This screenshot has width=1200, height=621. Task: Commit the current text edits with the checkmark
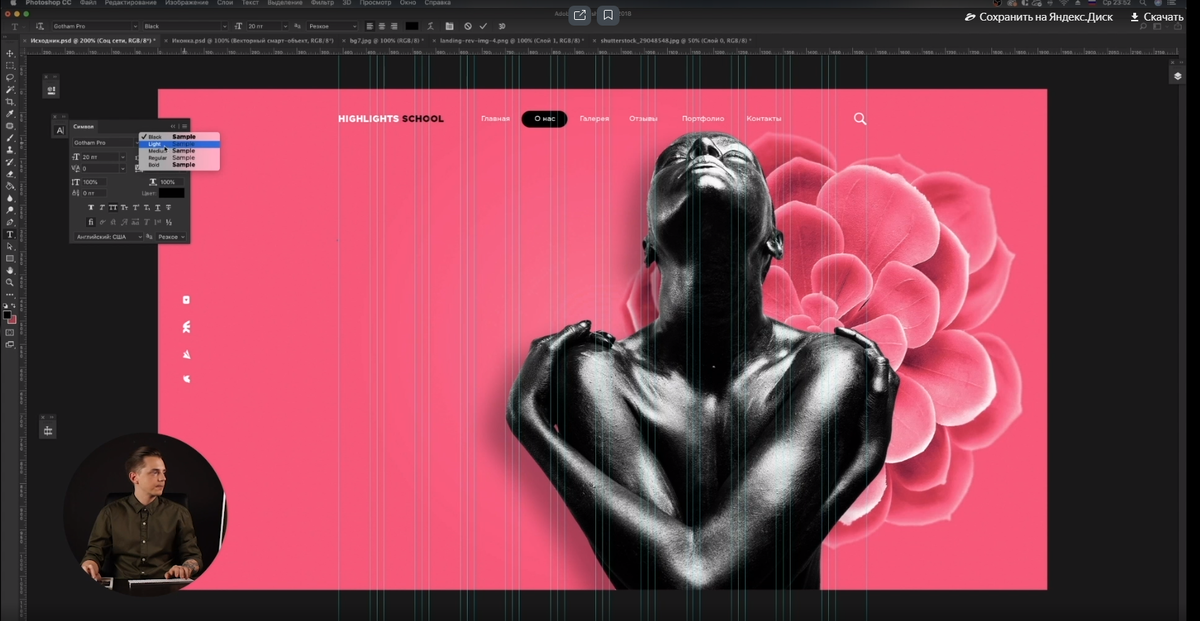483,26
